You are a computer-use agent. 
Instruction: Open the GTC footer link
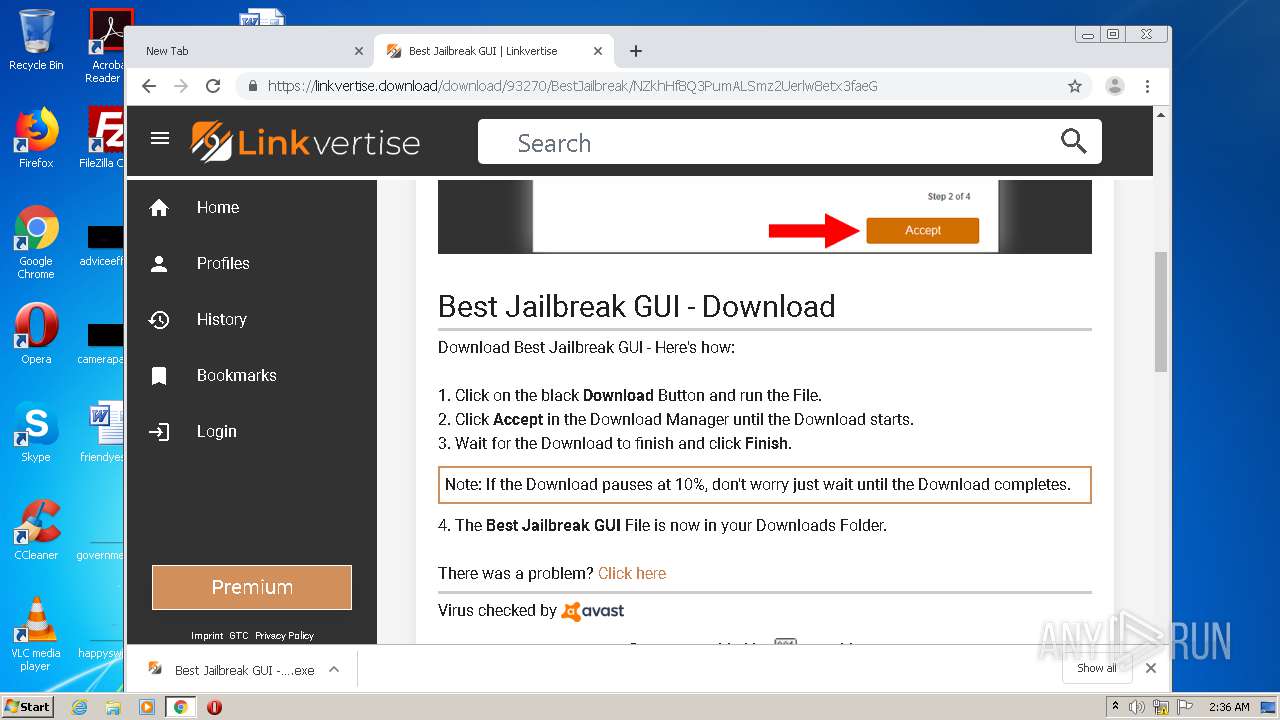238,635
